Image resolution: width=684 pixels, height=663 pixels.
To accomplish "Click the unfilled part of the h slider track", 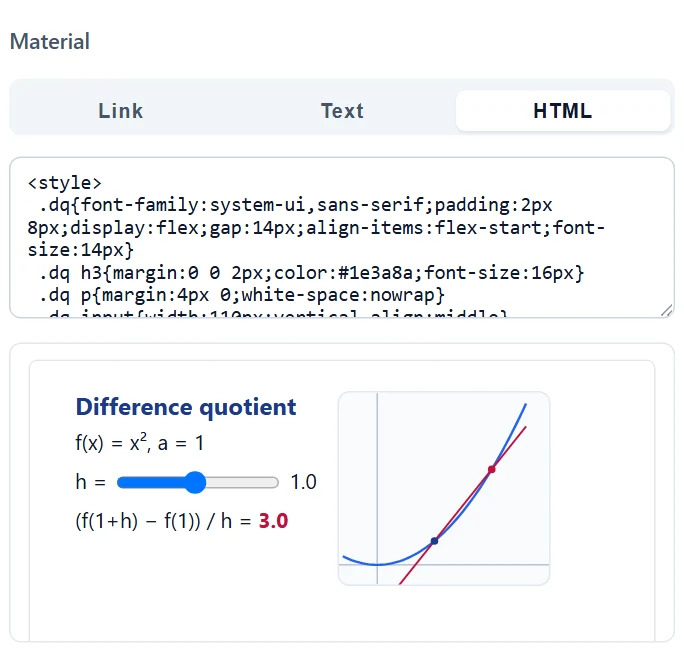I will click(x=242, y=482).
